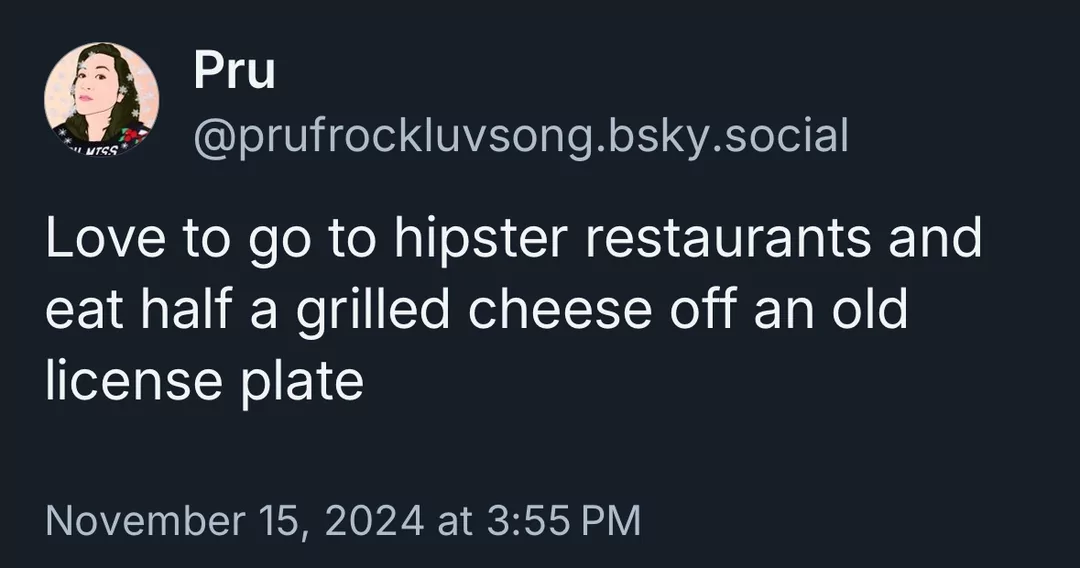Click the words grilled cheese
This screenshot has width=1080, height=568.
coord(475,311)
